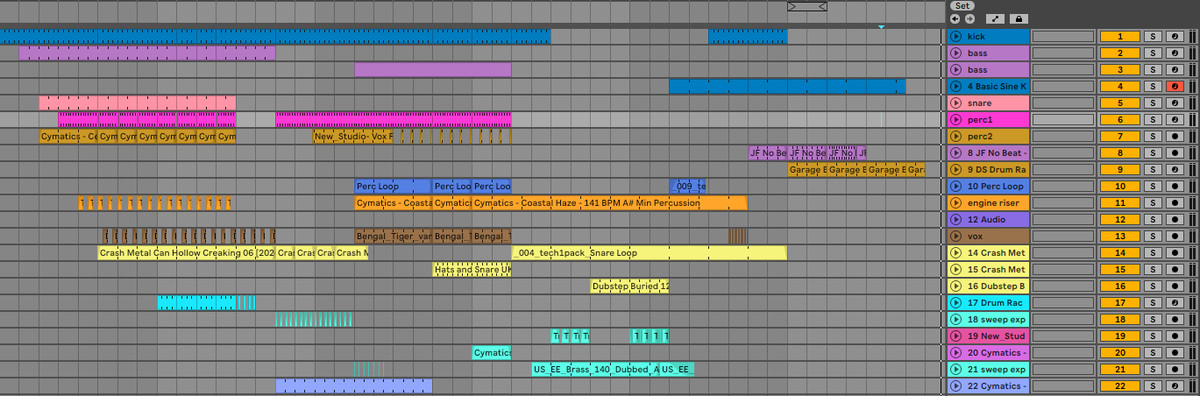Unfold the vox track
1200x396 pixels.
tap(956, 236)
